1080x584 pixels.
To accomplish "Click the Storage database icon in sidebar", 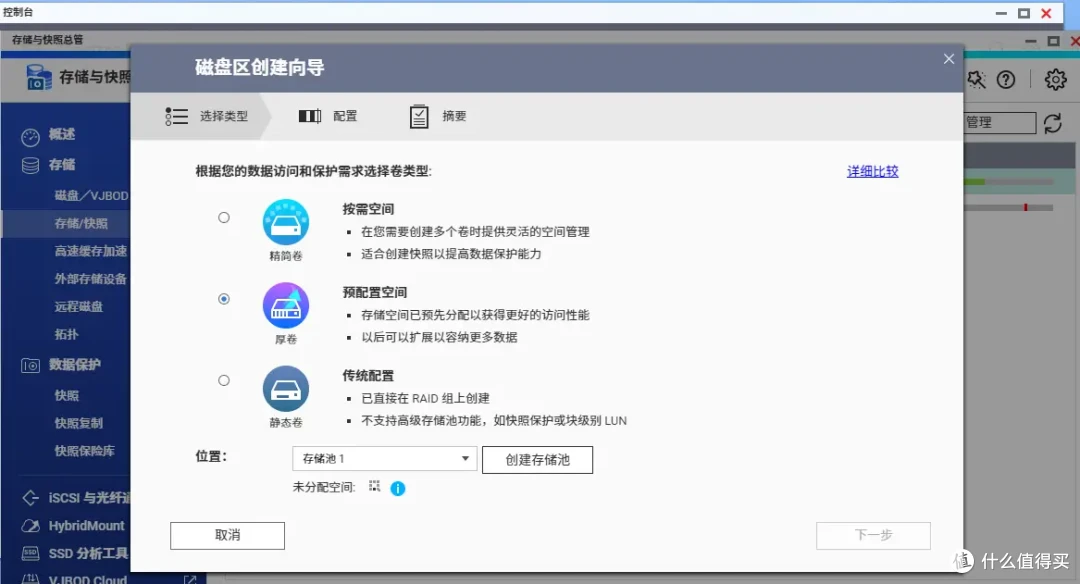I will (x=30, y=165).
